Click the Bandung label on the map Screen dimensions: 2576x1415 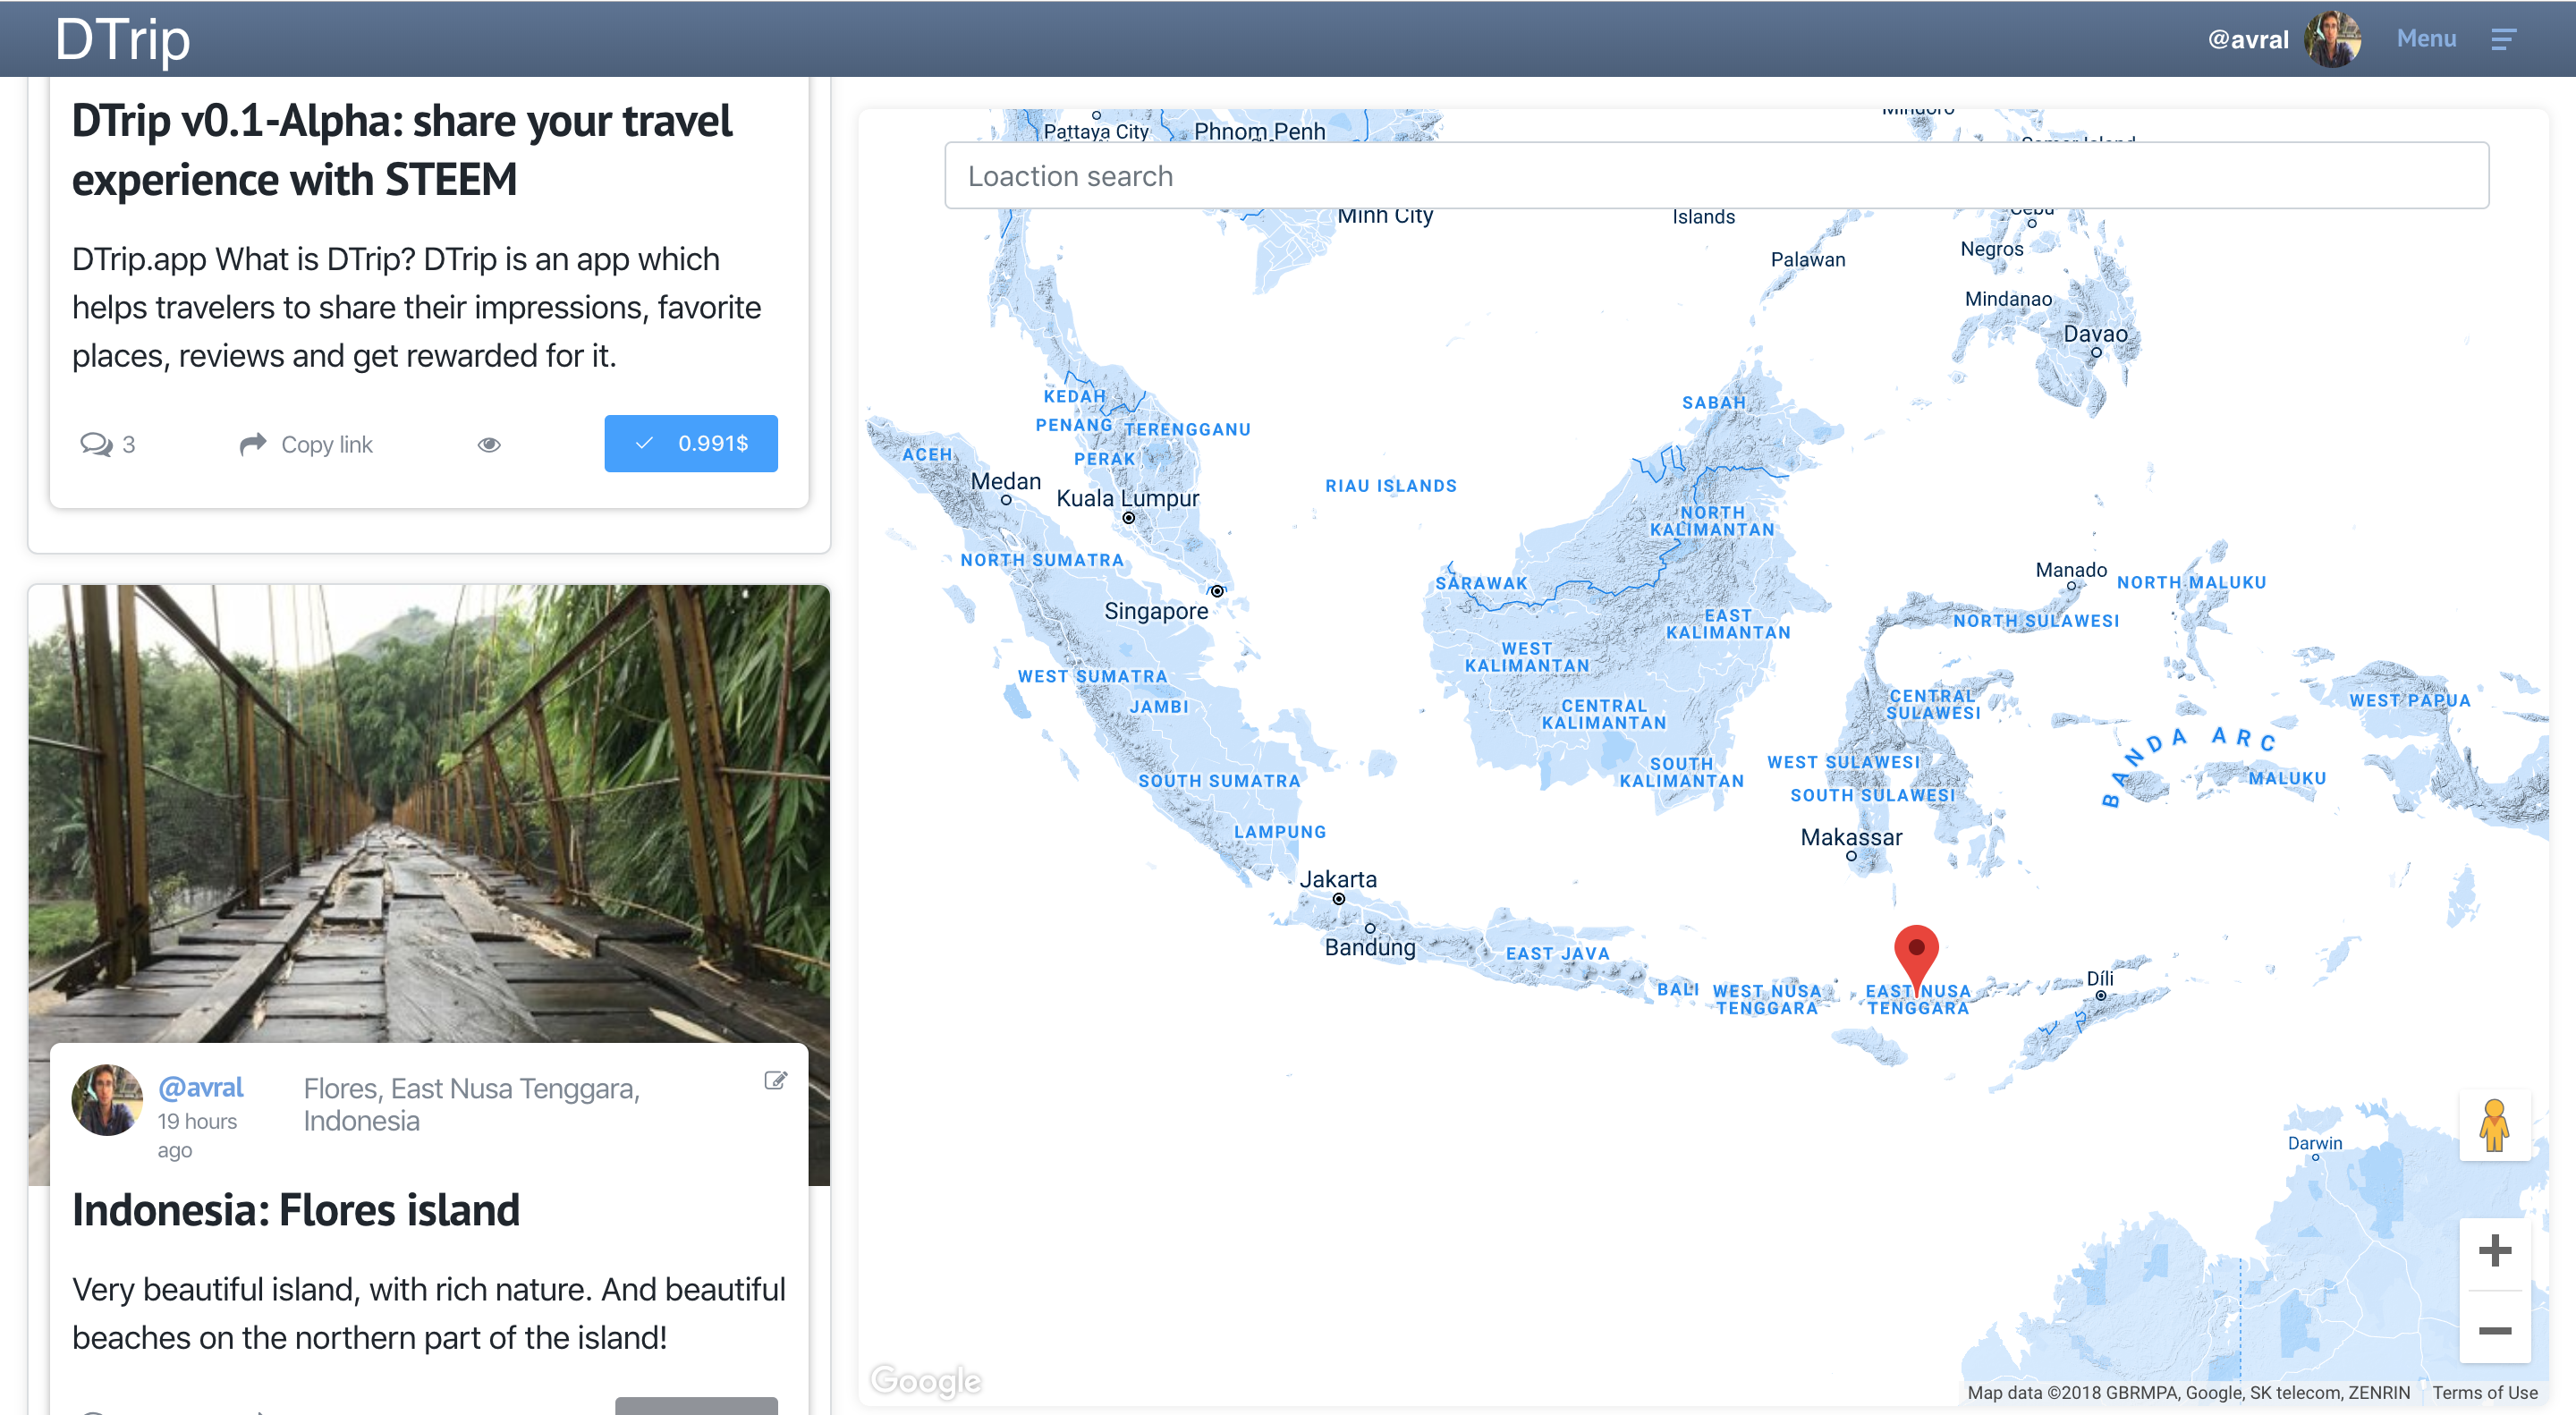[1369, 947]
